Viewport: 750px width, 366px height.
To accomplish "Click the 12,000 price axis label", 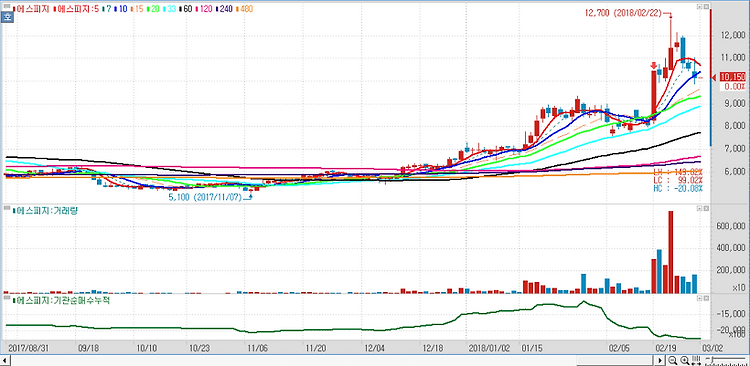I will click(x=733, y=35).
